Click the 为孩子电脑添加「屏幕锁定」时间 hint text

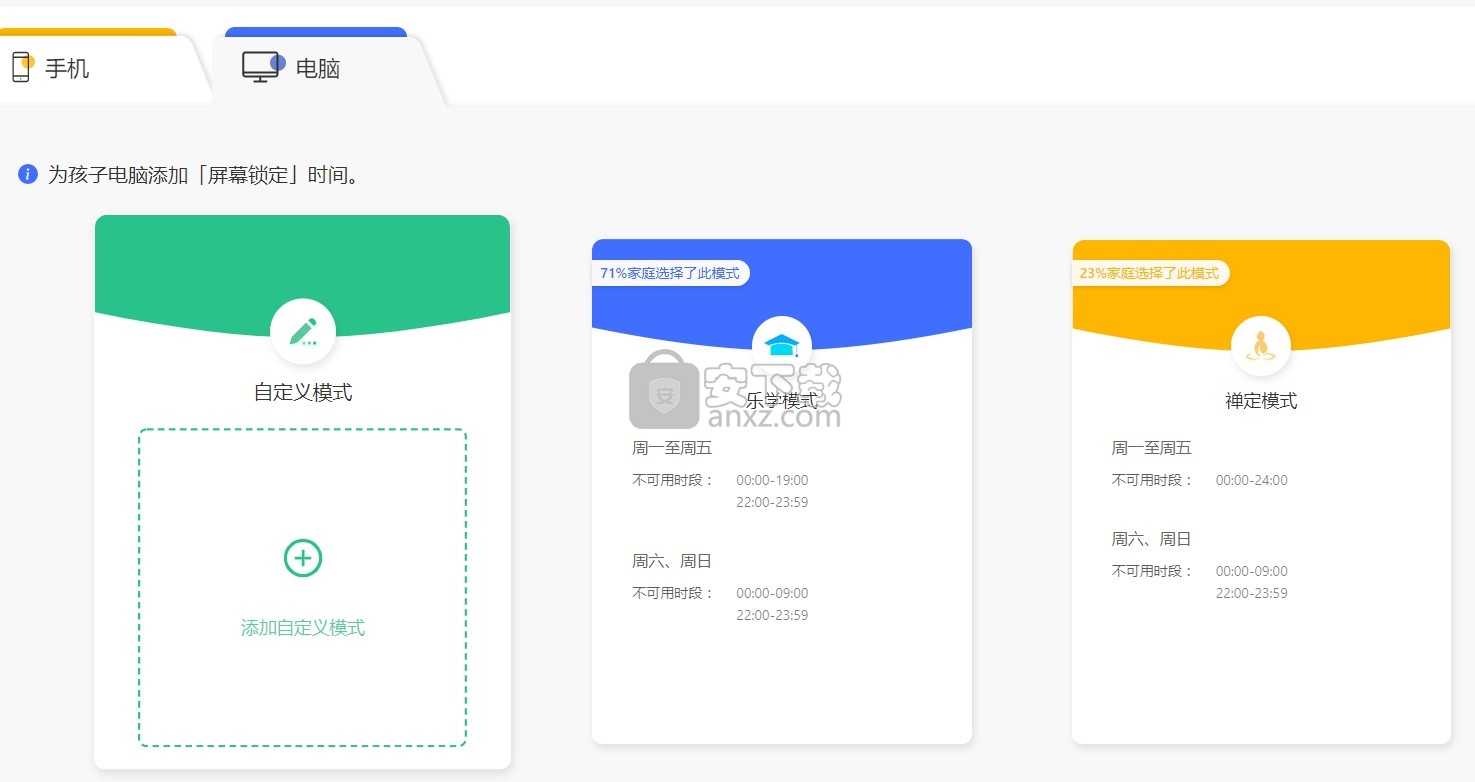tap(204, 175)
